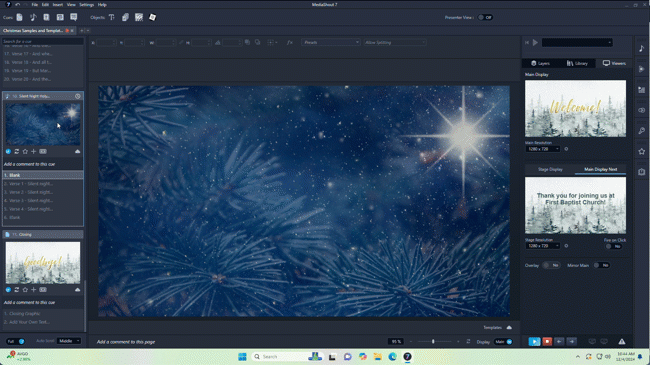Click the plus icon on Closing cue
Screen dimensions: 650x365
pos(34,290)
